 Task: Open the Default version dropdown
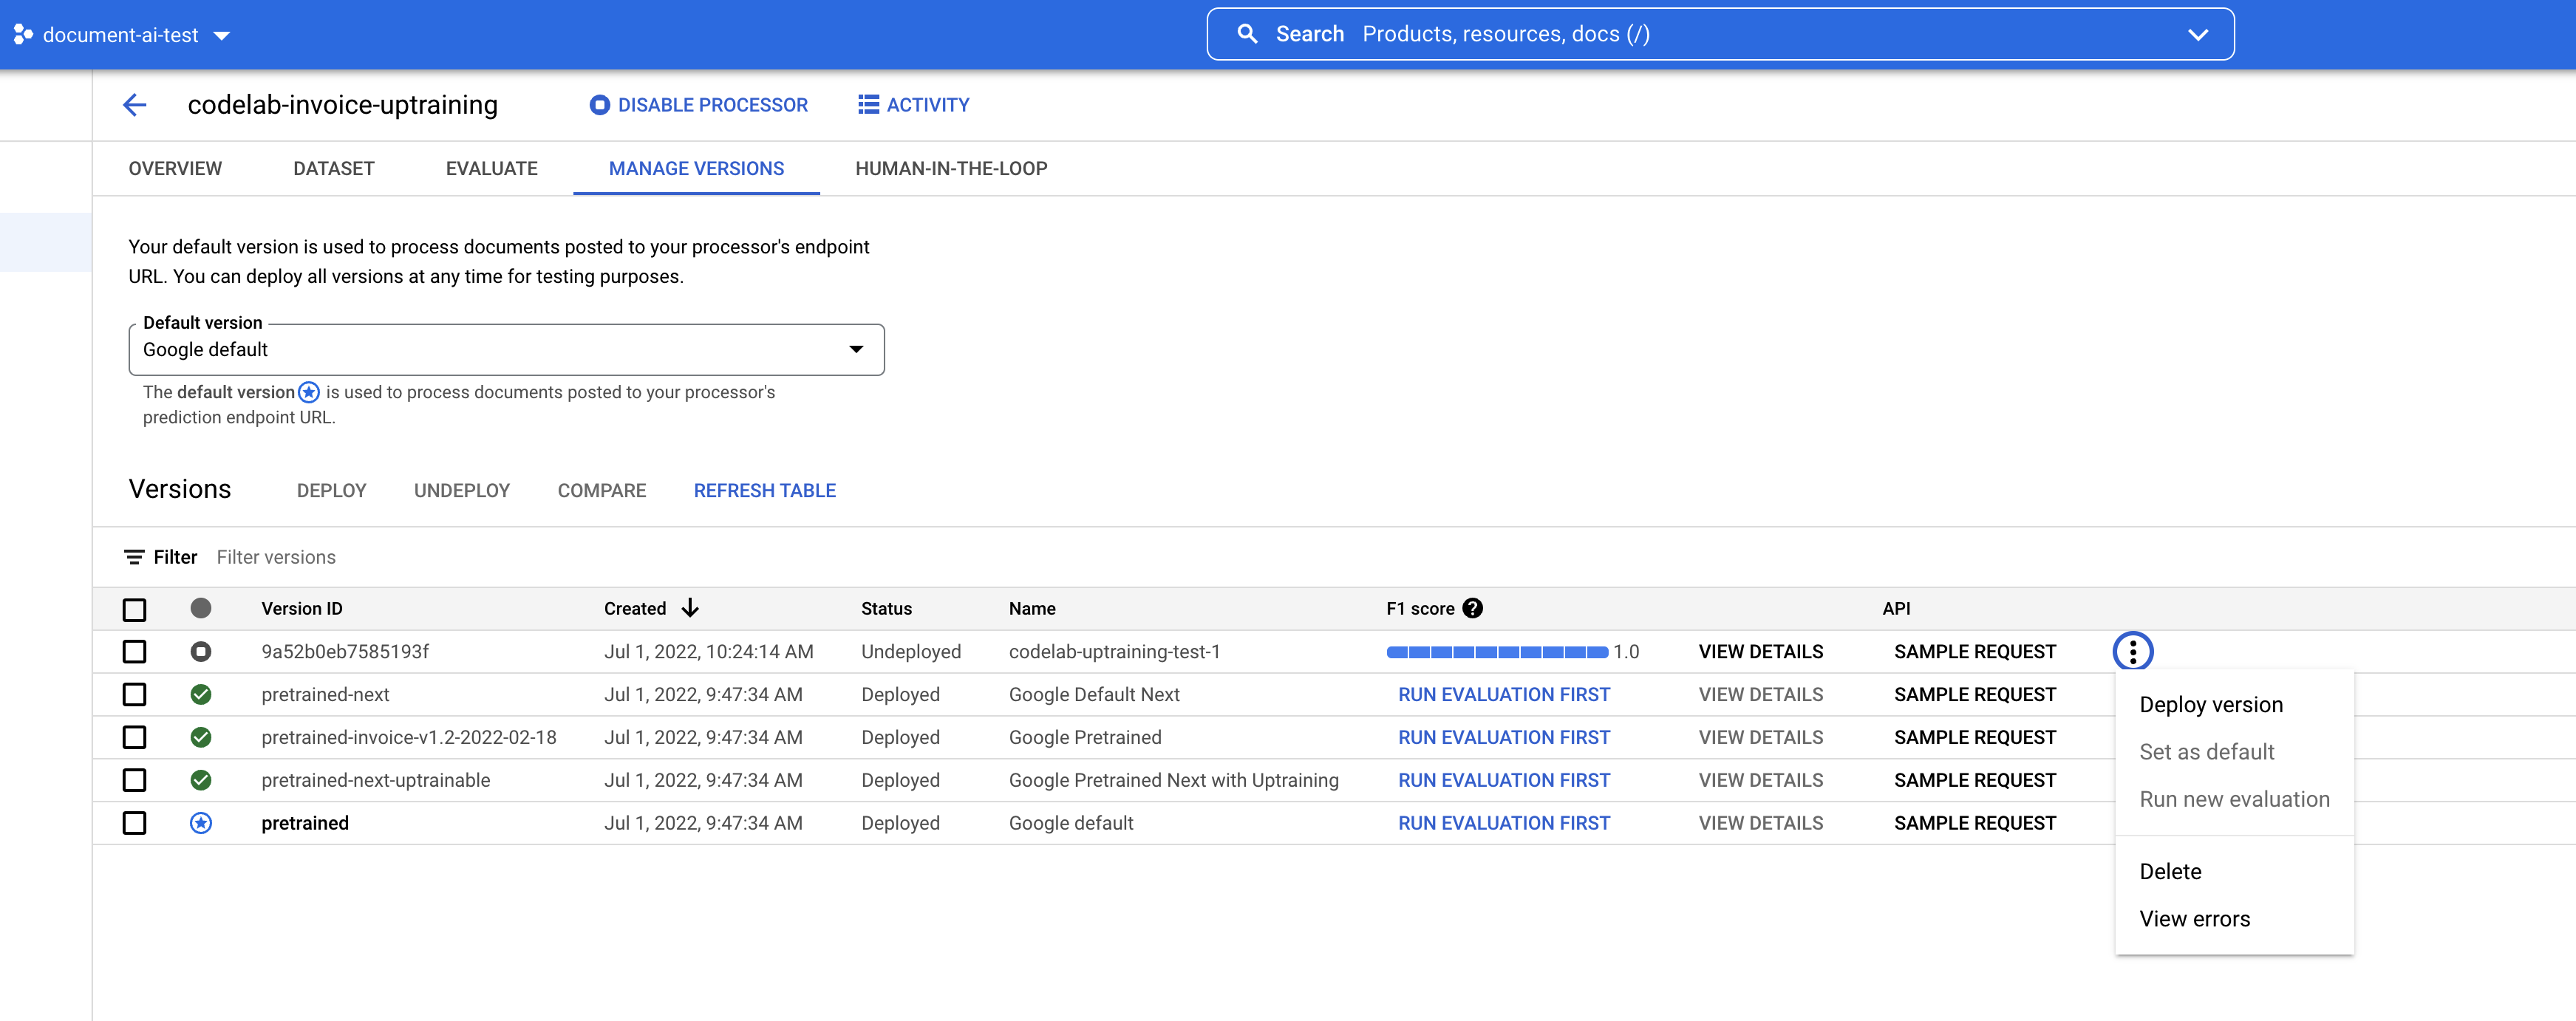point(506,349)
